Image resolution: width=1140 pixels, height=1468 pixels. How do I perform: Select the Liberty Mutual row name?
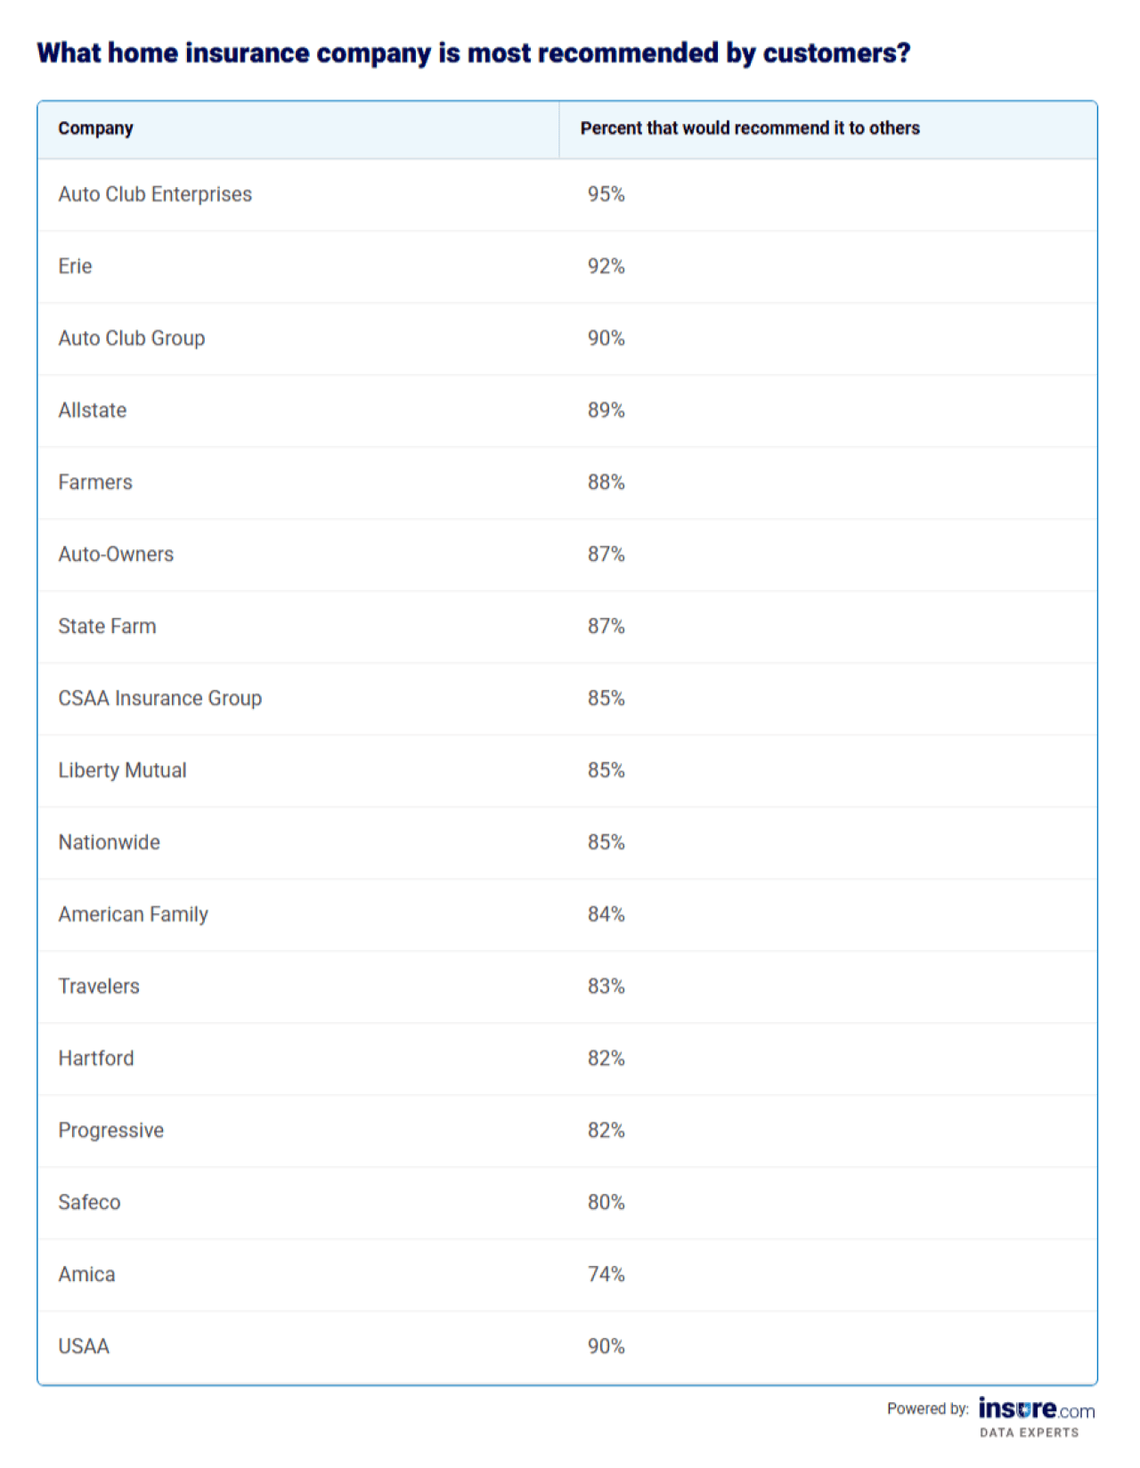122,770
